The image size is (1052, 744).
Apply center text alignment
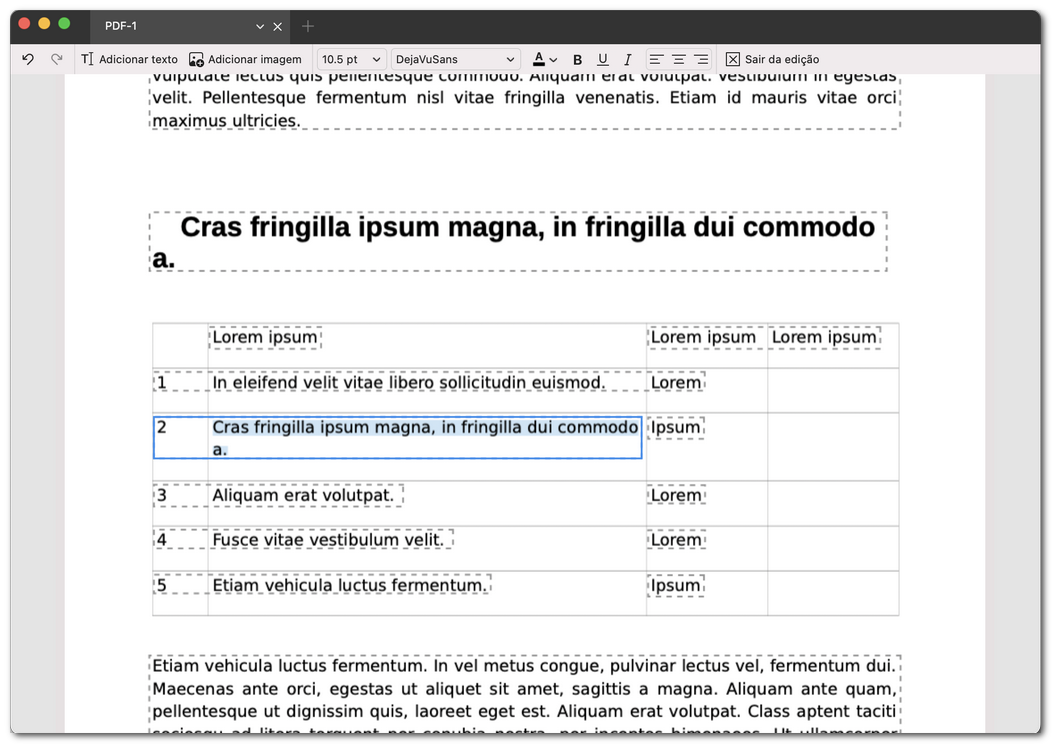click(x=679, y=59)
